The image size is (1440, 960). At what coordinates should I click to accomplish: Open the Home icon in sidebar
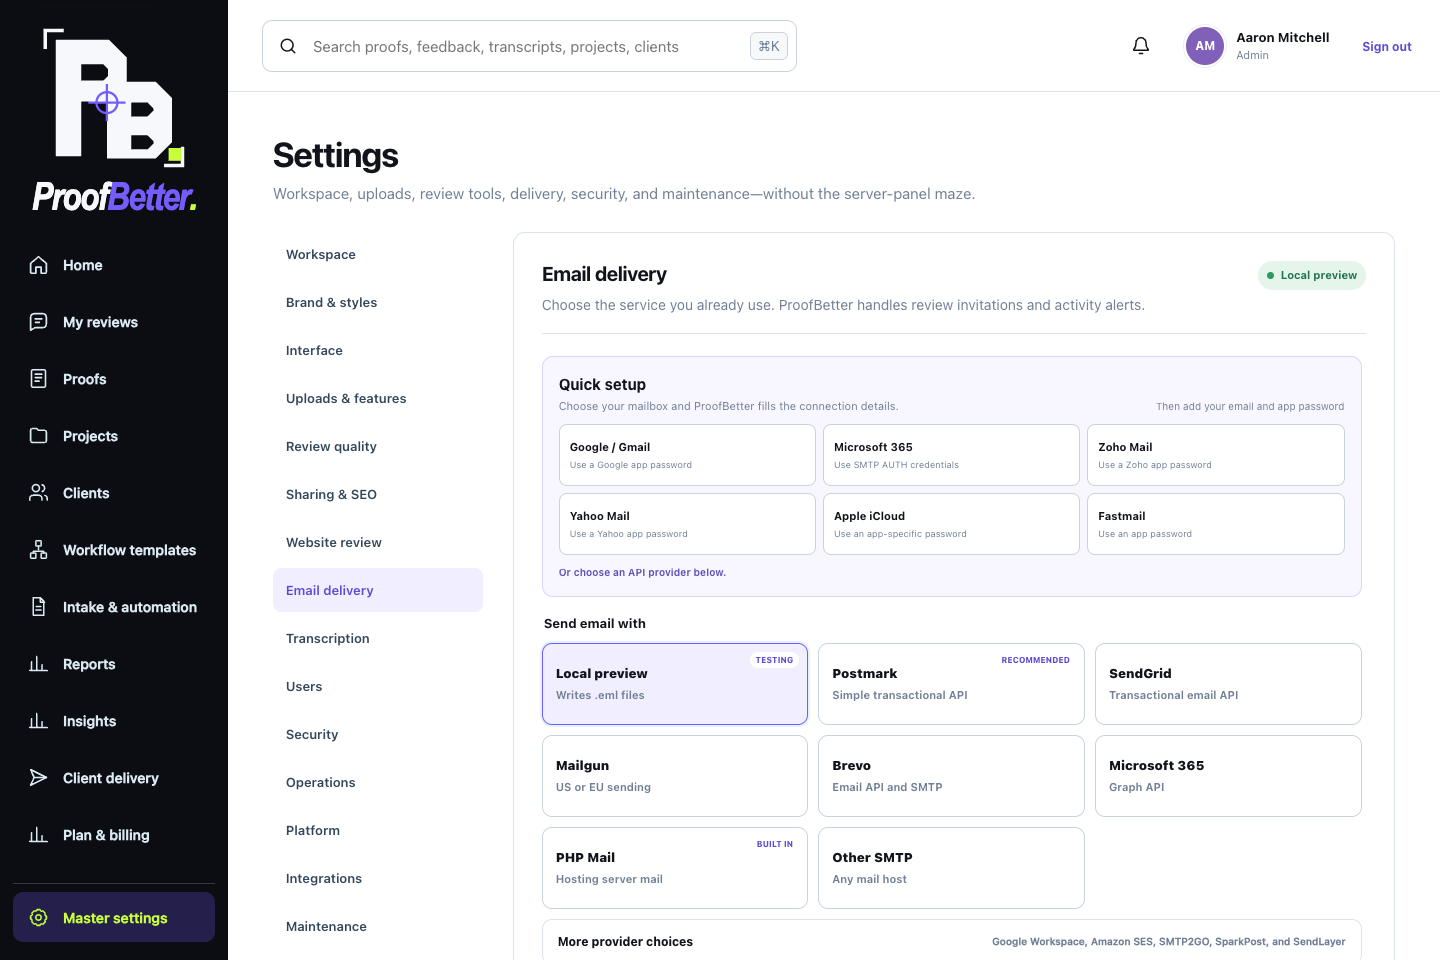[x=39, y=265]
